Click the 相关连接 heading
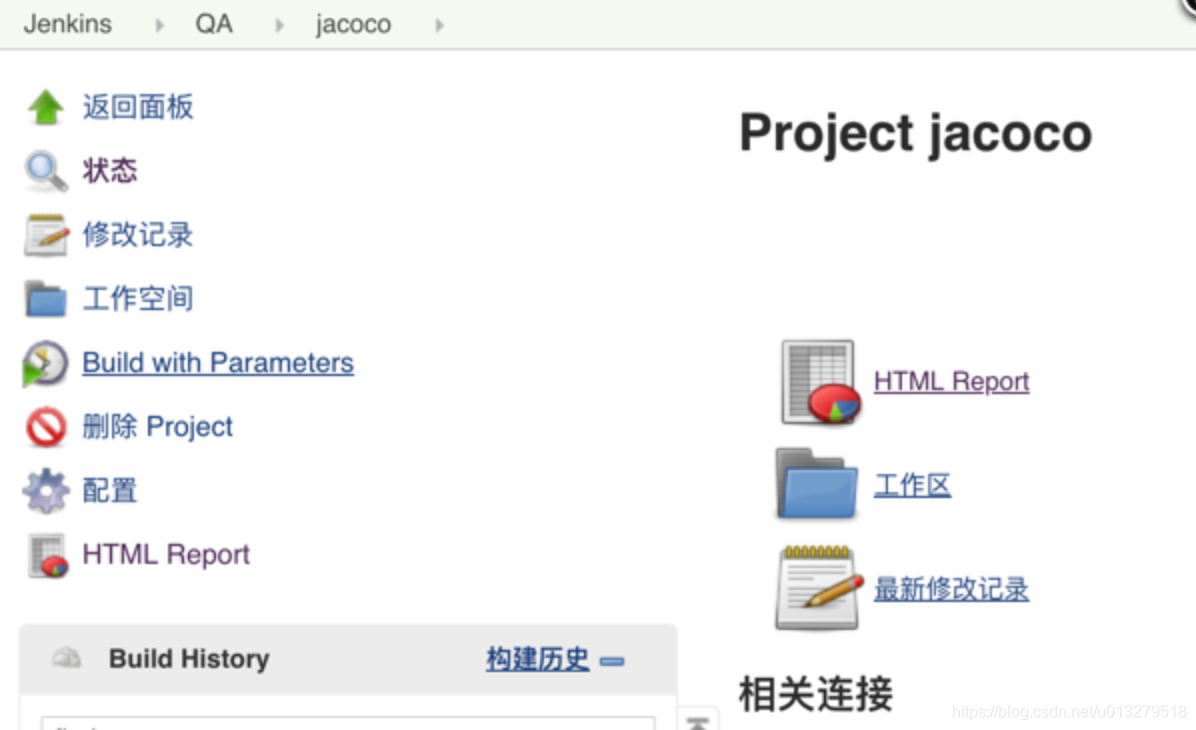 click(815, 694)
